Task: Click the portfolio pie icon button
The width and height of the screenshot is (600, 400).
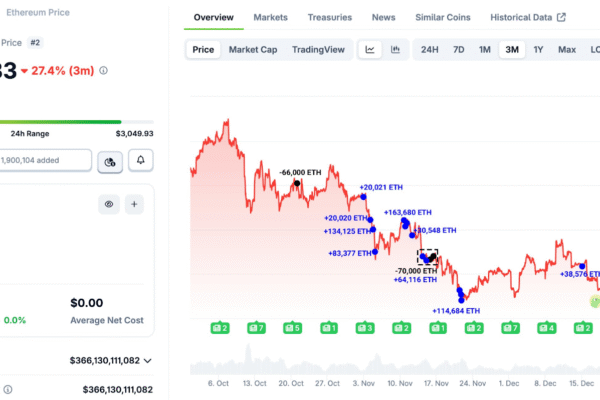Action: point(110,160)
